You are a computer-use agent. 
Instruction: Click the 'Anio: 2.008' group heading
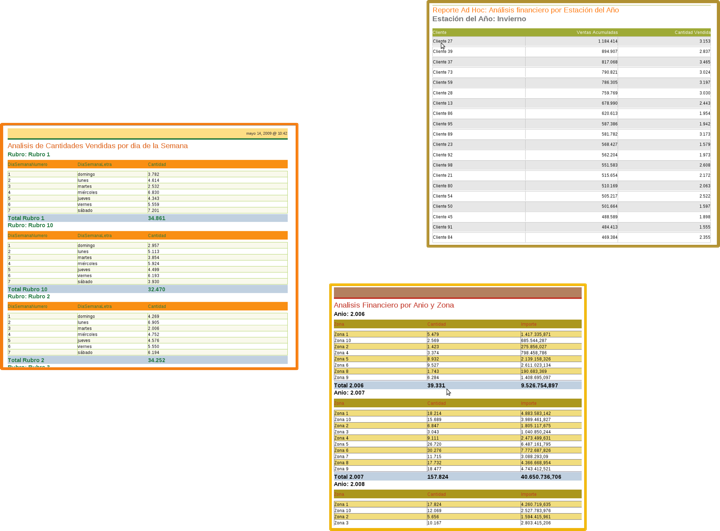coord(350,484)
